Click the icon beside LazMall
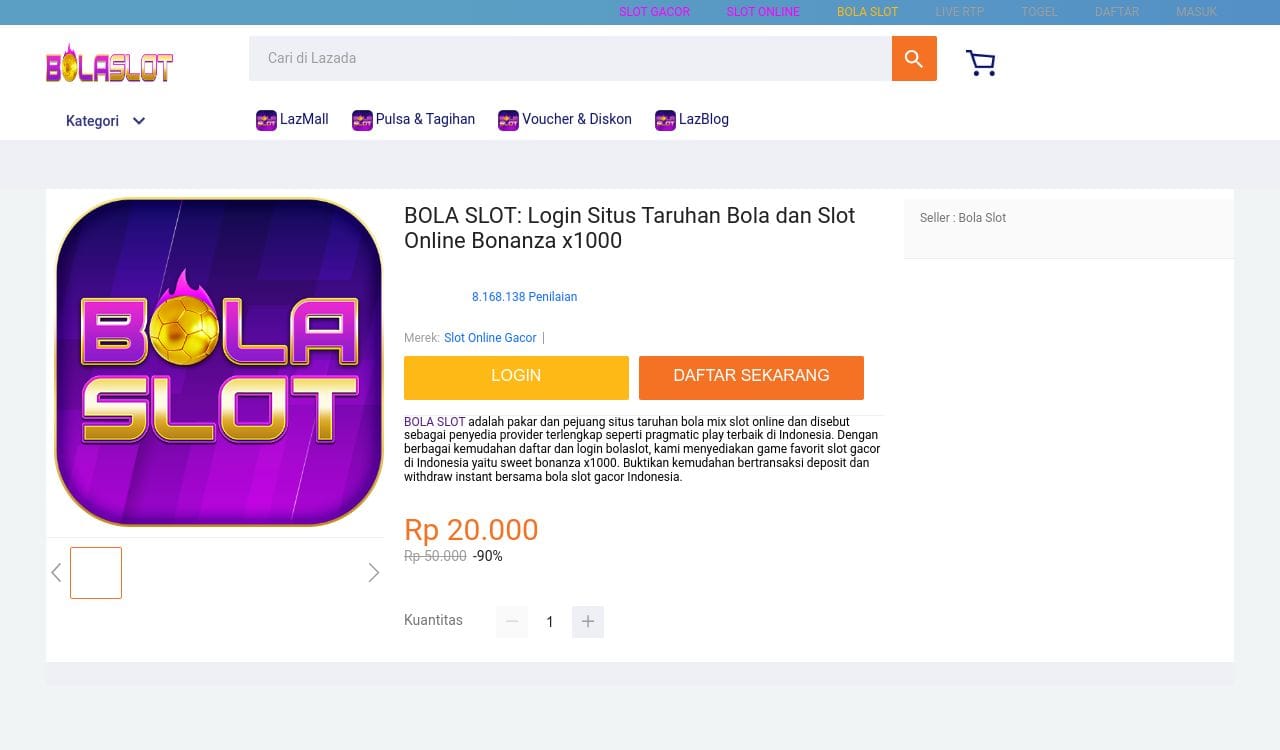This screenshot has width=1280, height=750. coord(266,120)
